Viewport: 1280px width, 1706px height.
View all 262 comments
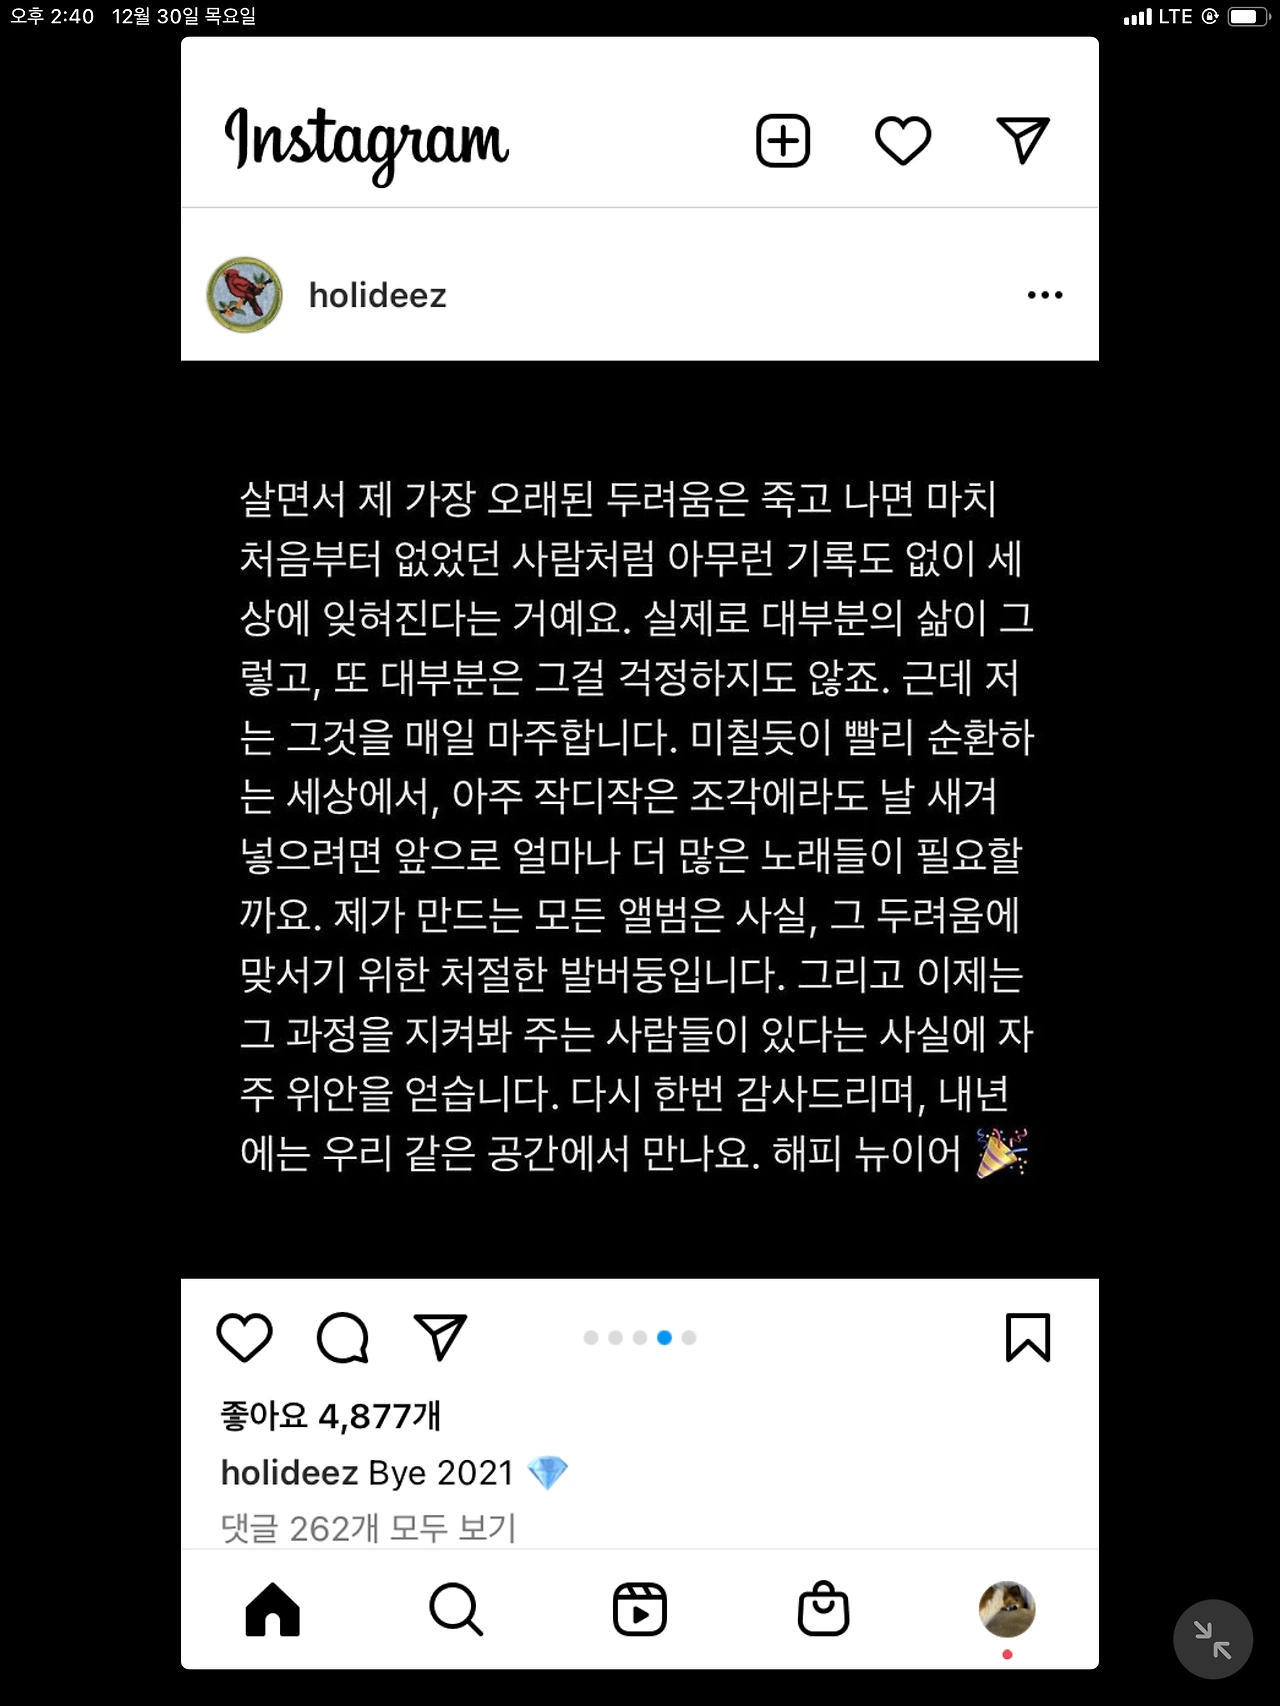[x=368, y=1528]
